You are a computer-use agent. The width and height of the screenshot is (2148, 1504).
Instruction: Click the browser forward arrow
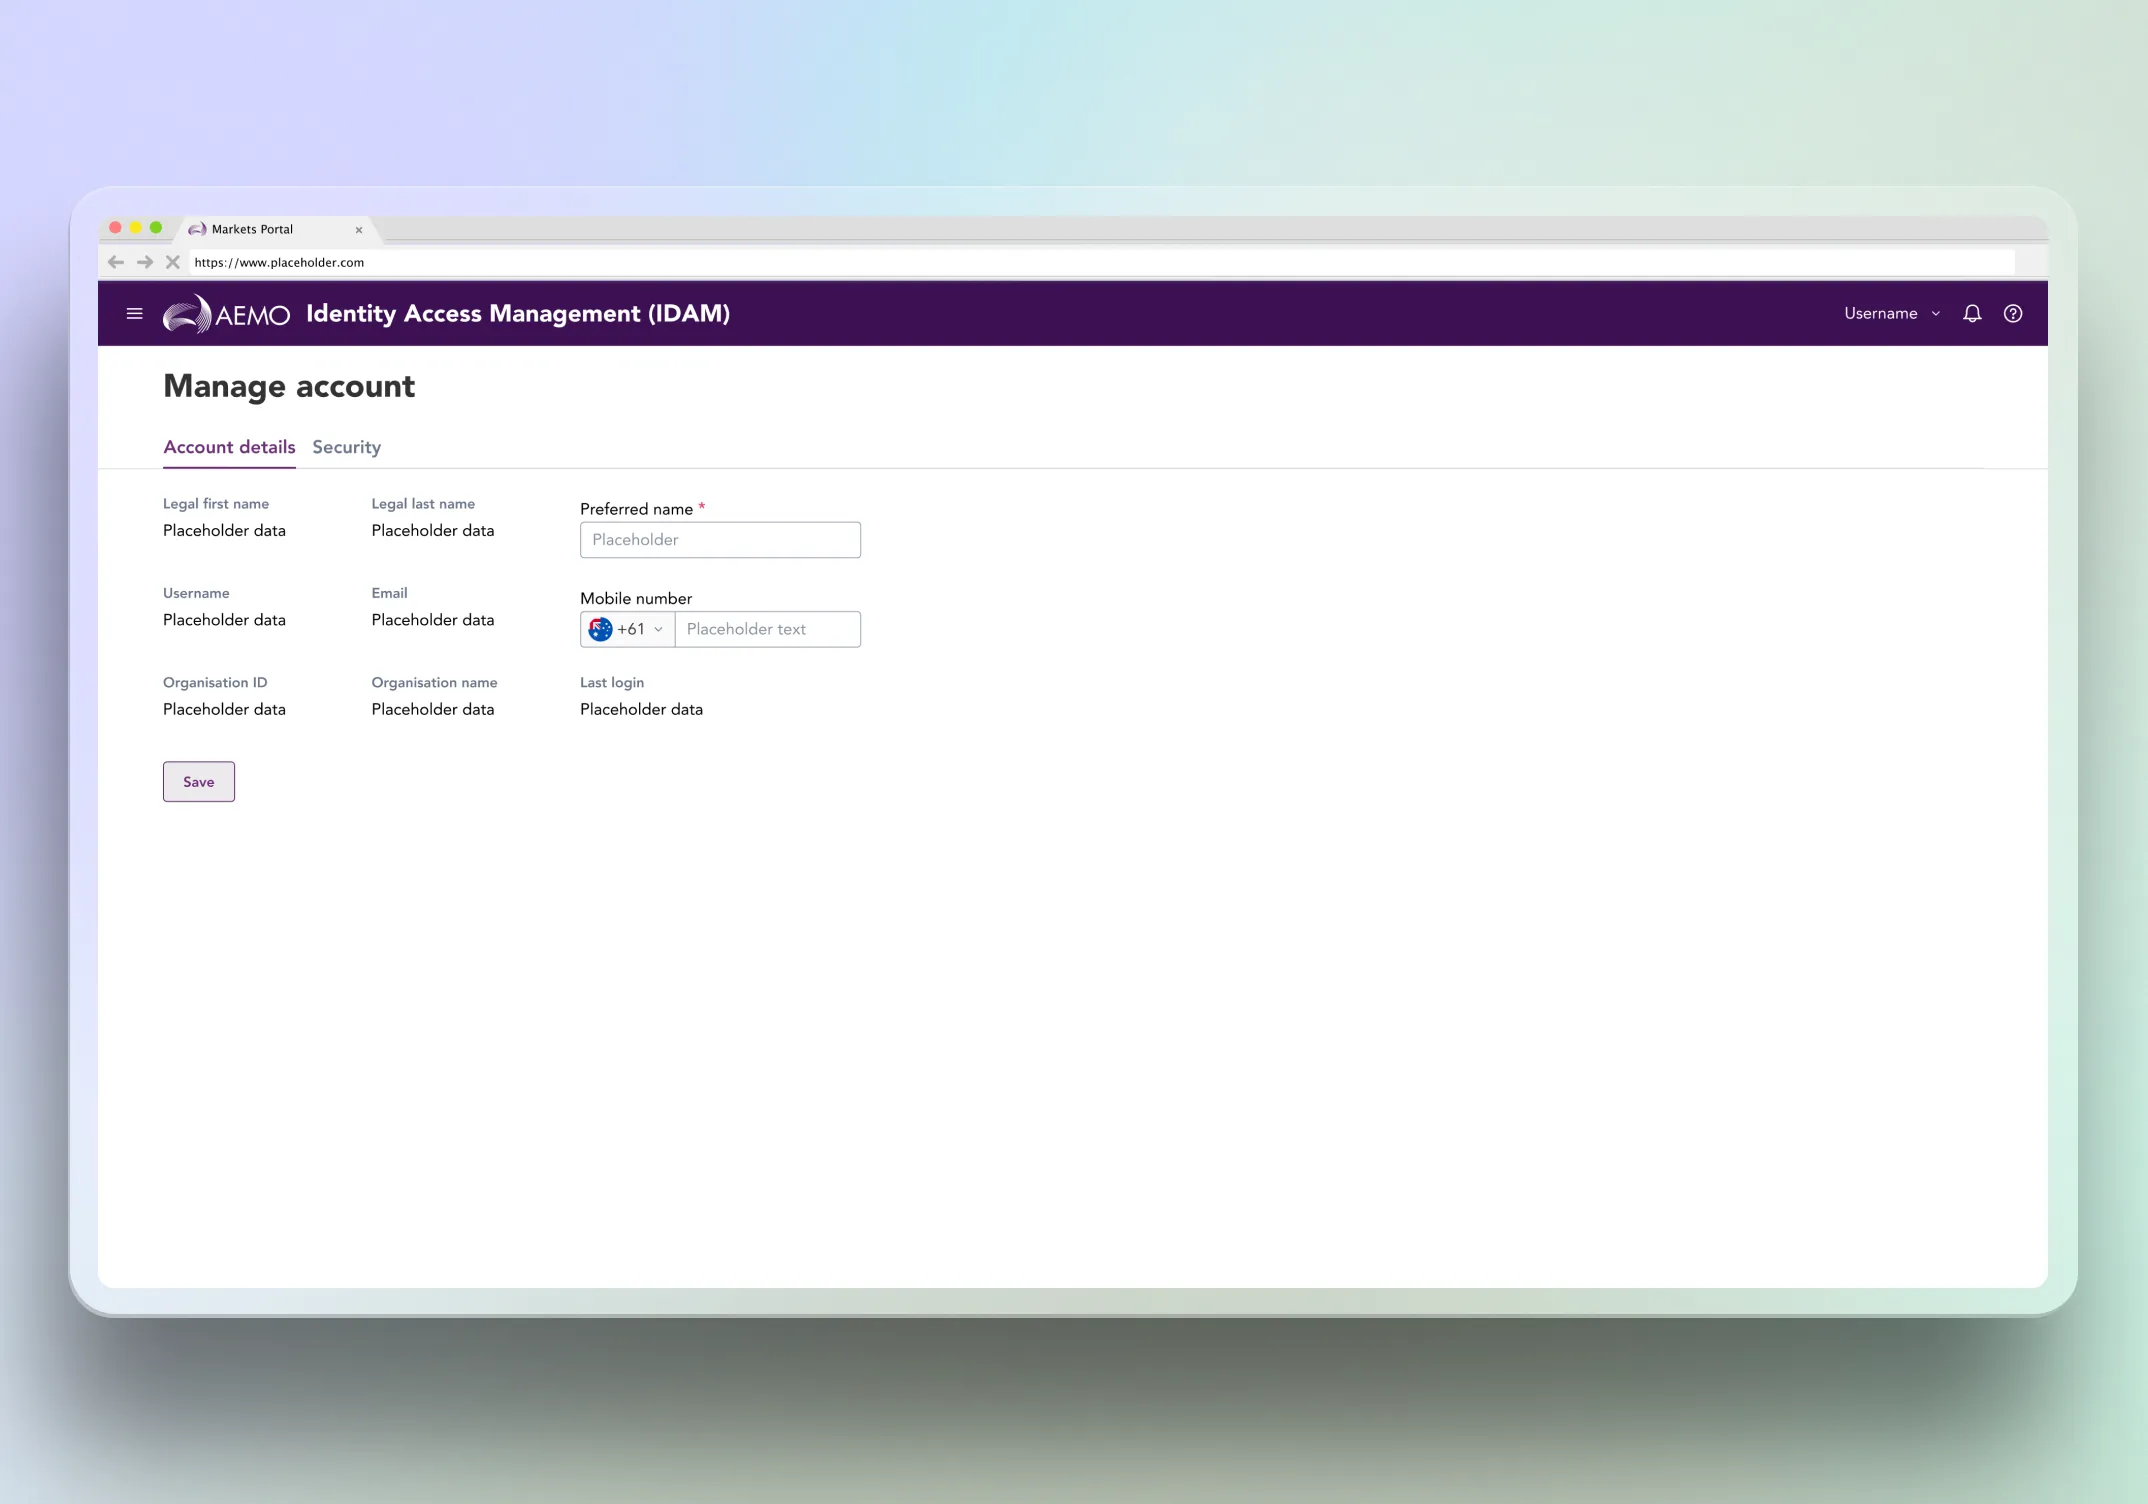(145, 262)
